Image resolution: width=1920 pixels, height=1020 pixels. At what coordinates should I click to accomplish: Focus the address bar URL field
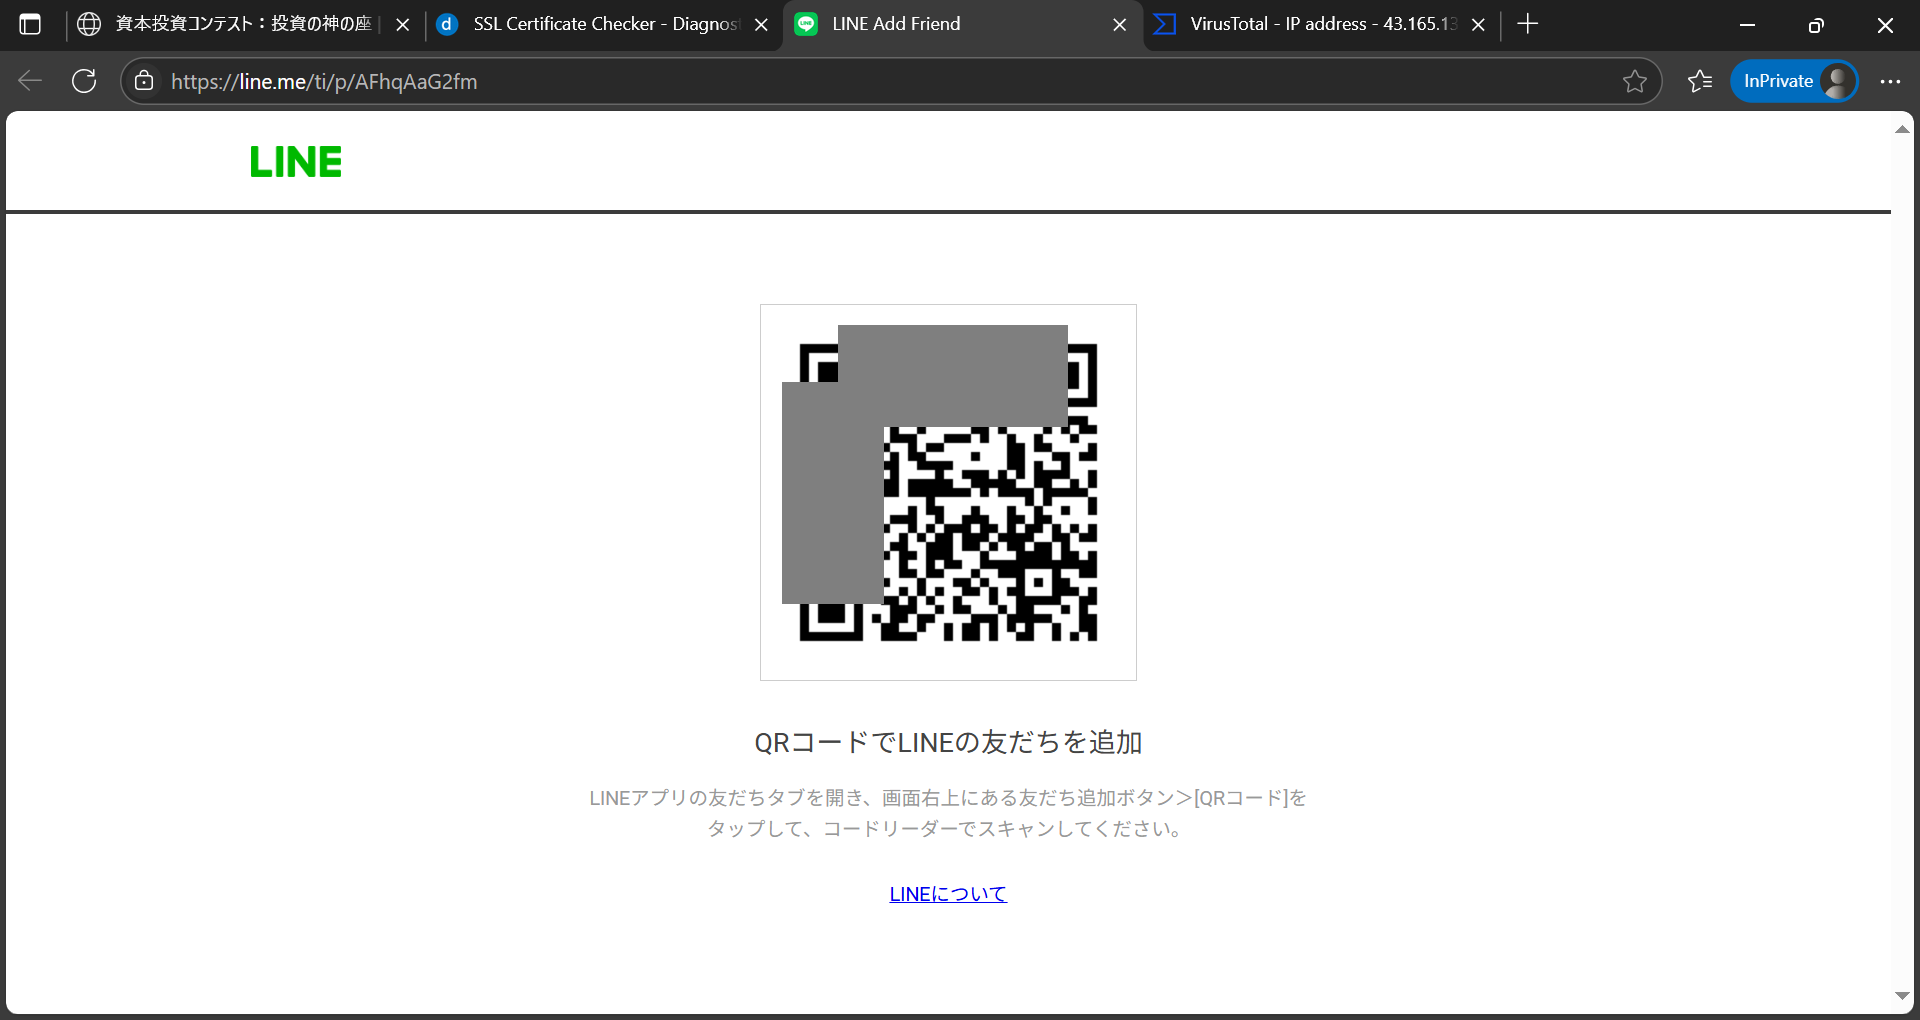[890, 81]
